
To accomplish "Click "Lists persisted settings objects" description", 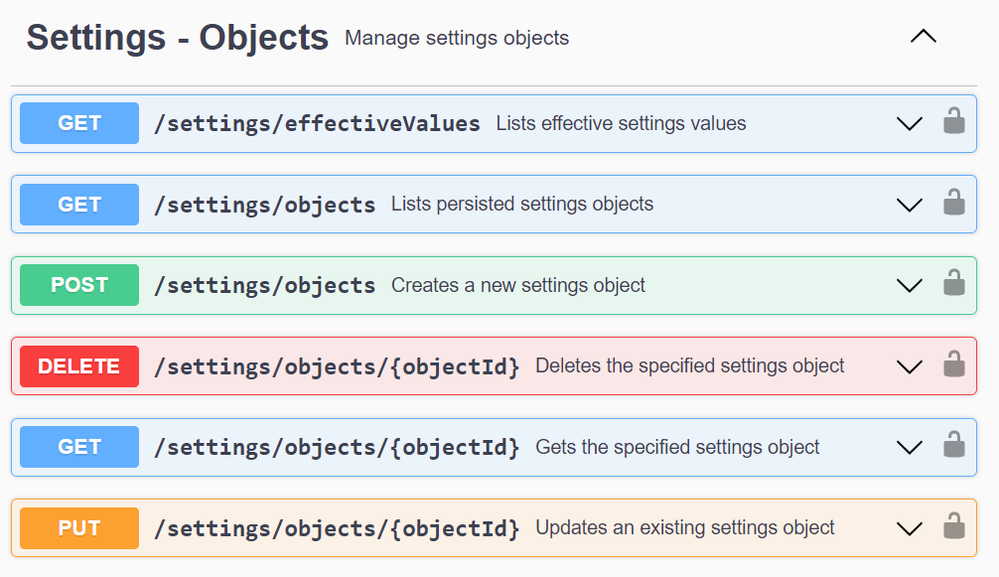I will pos(522,204).
